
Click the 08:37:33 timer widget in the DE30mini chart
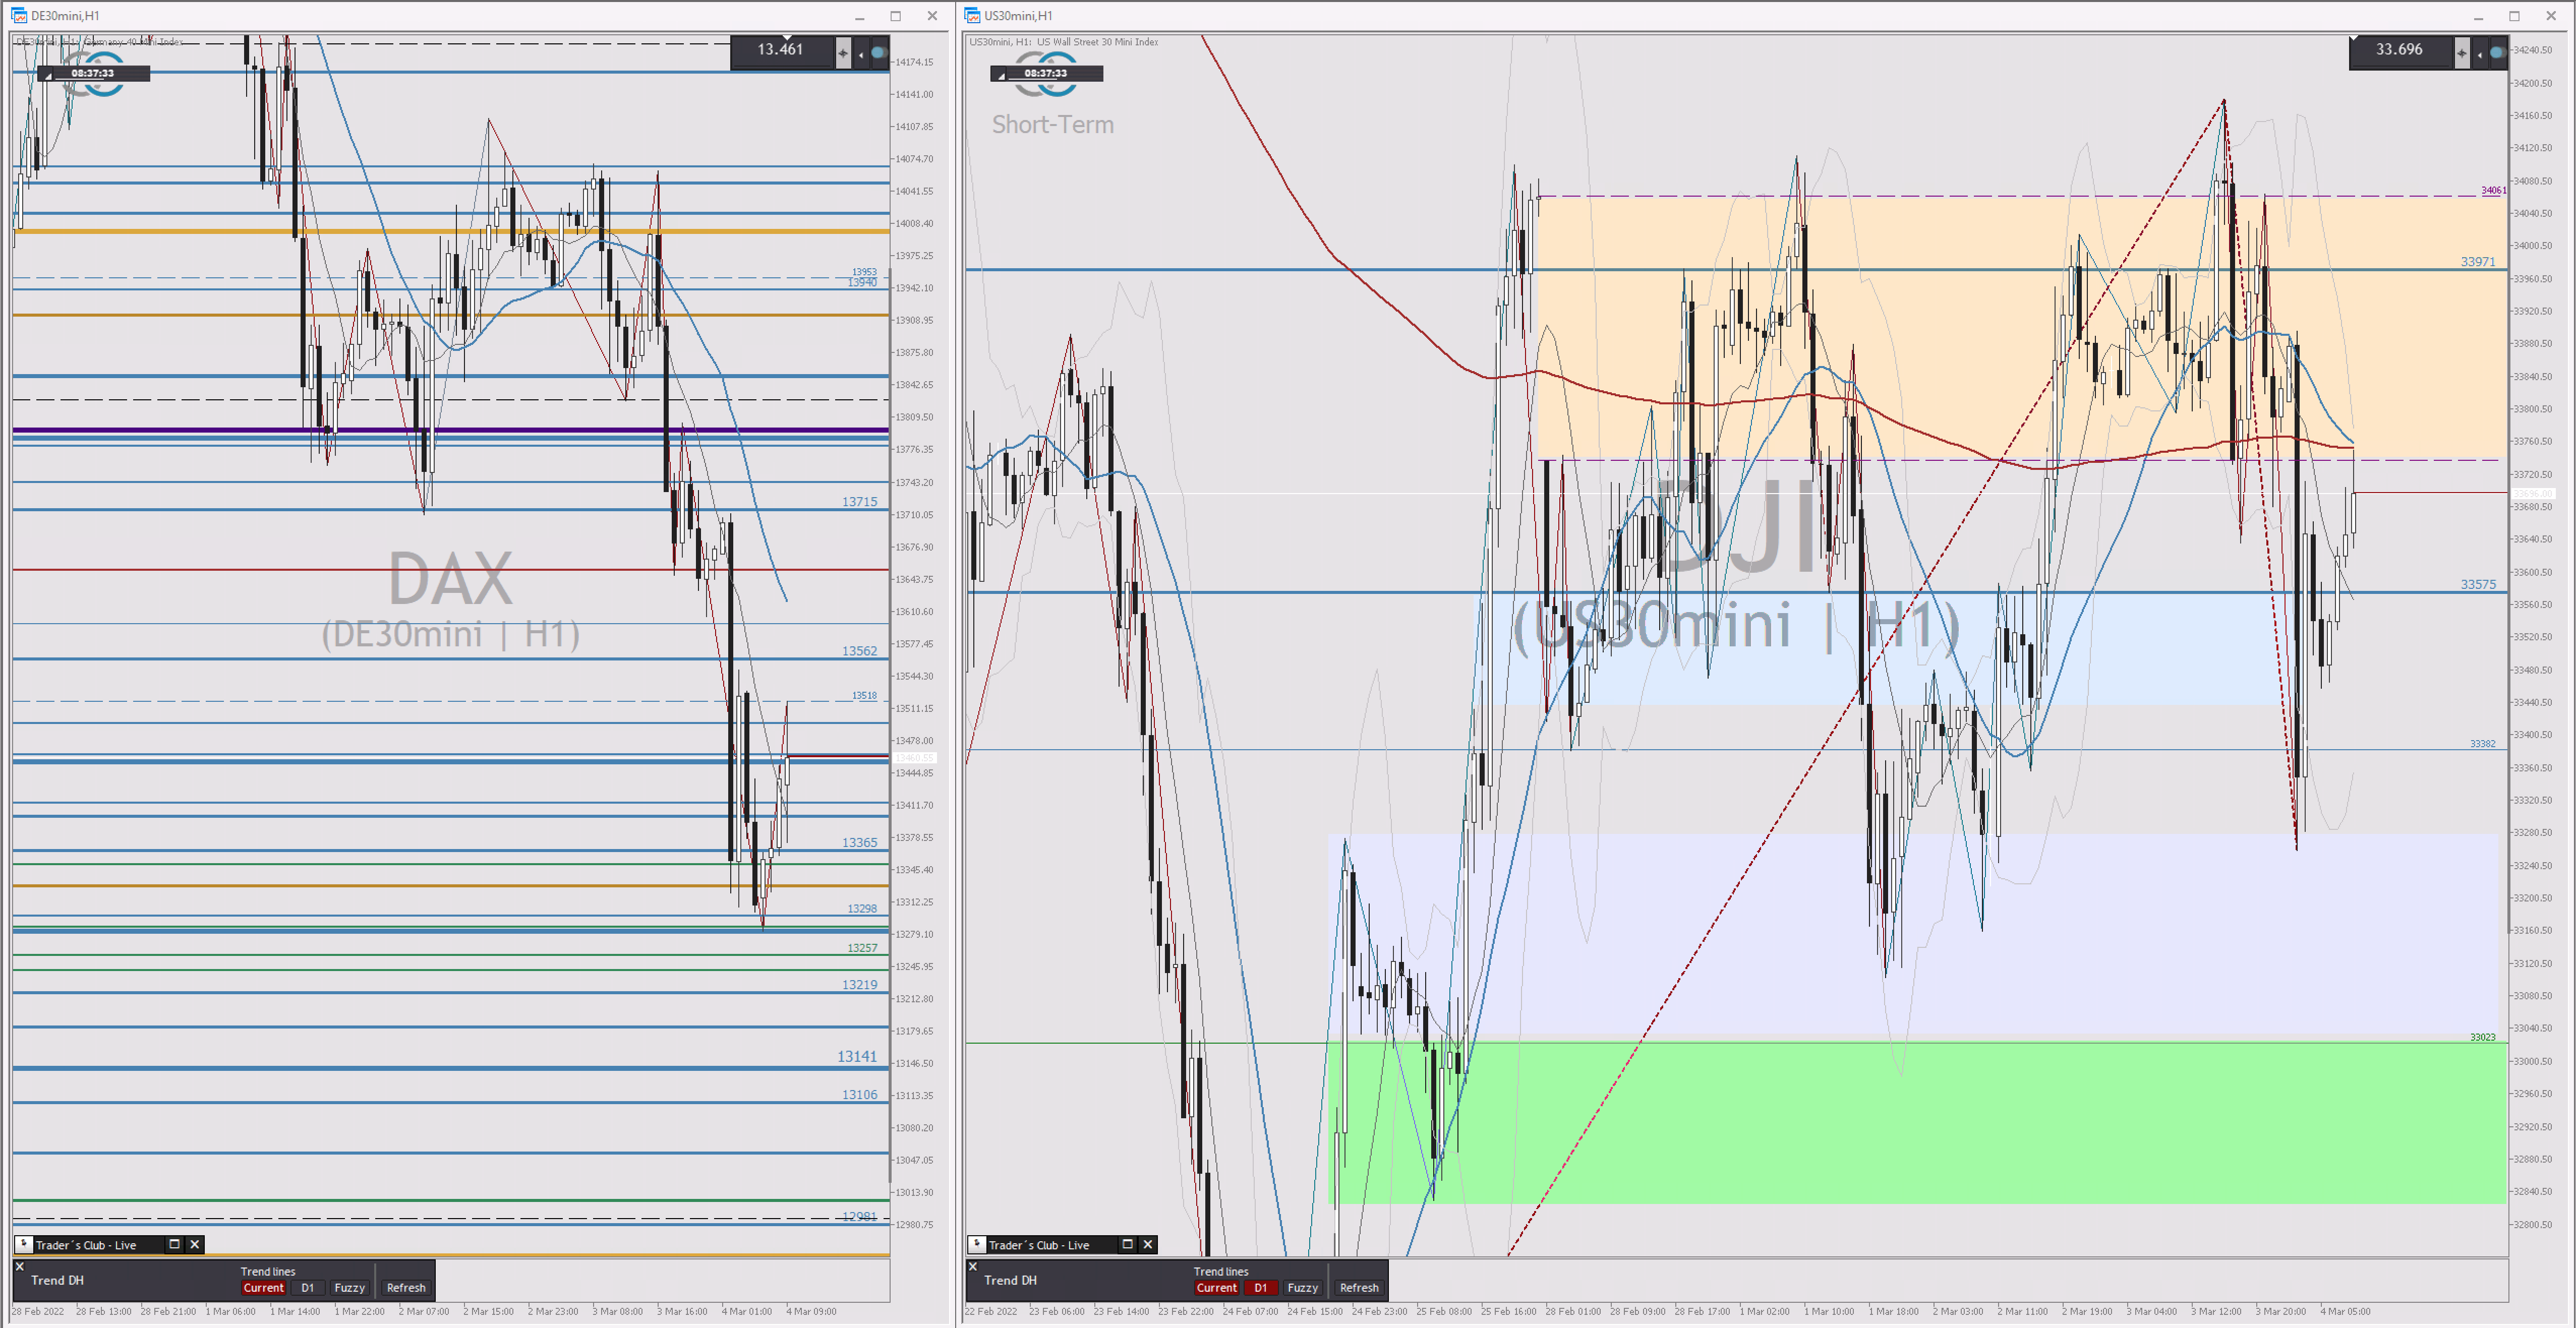click(93, 73)
